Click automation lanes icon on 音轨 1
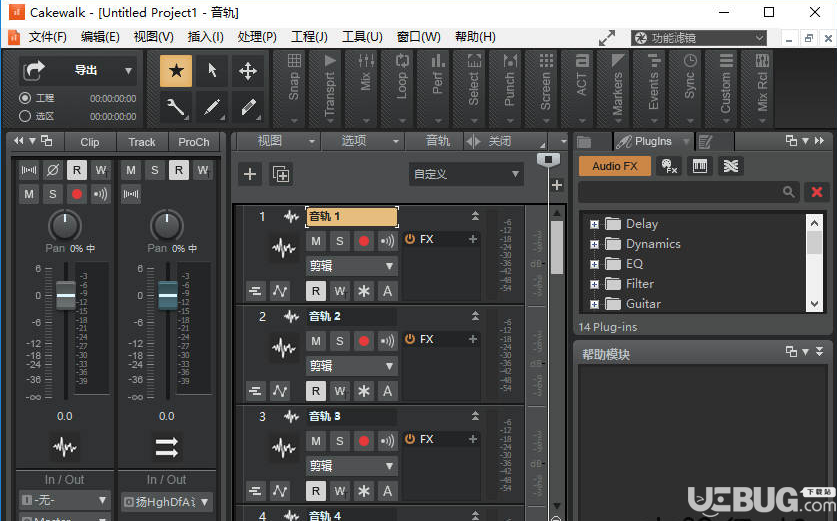837x521 pixels. [280, 291]
